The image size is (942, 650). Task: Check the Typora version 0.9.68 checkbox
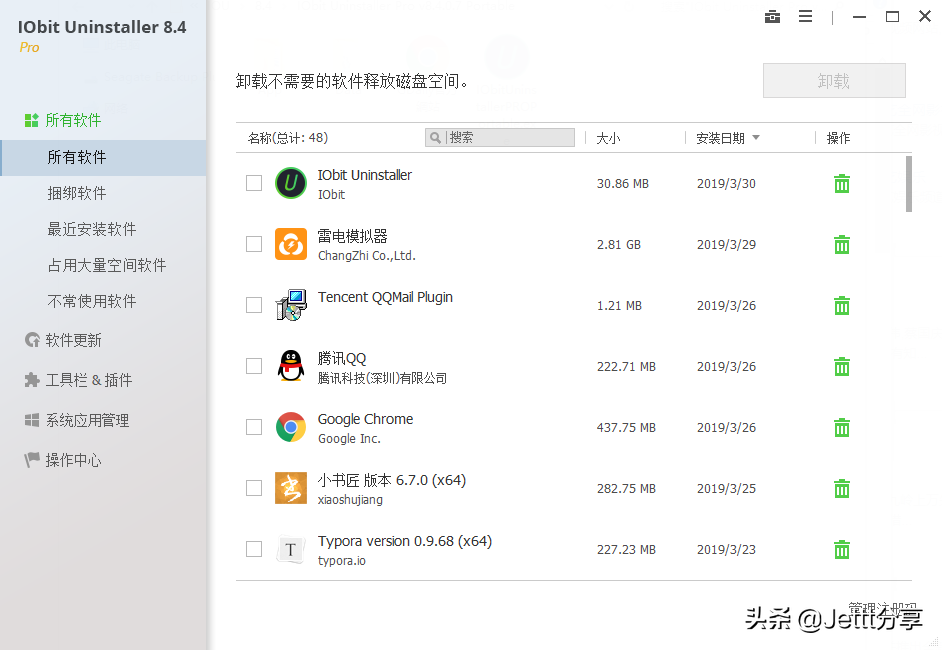pos(254,549)
